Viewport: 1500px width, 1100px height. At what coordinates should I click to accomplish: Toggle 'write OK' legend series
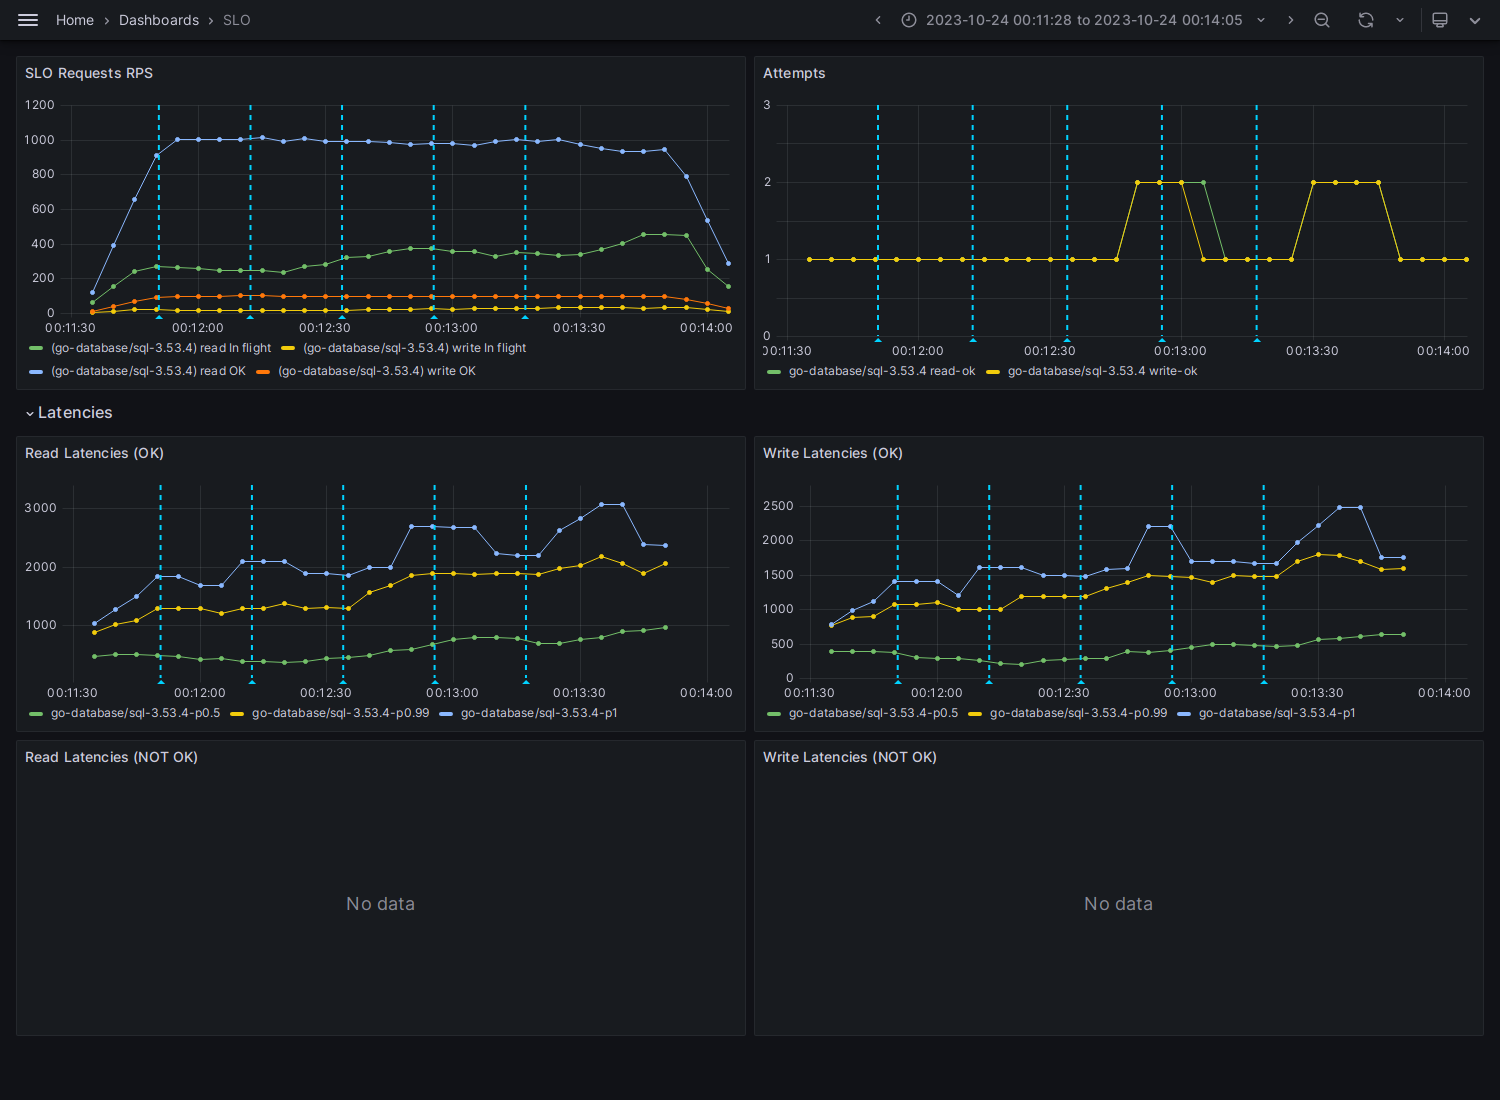click(377, 371)
